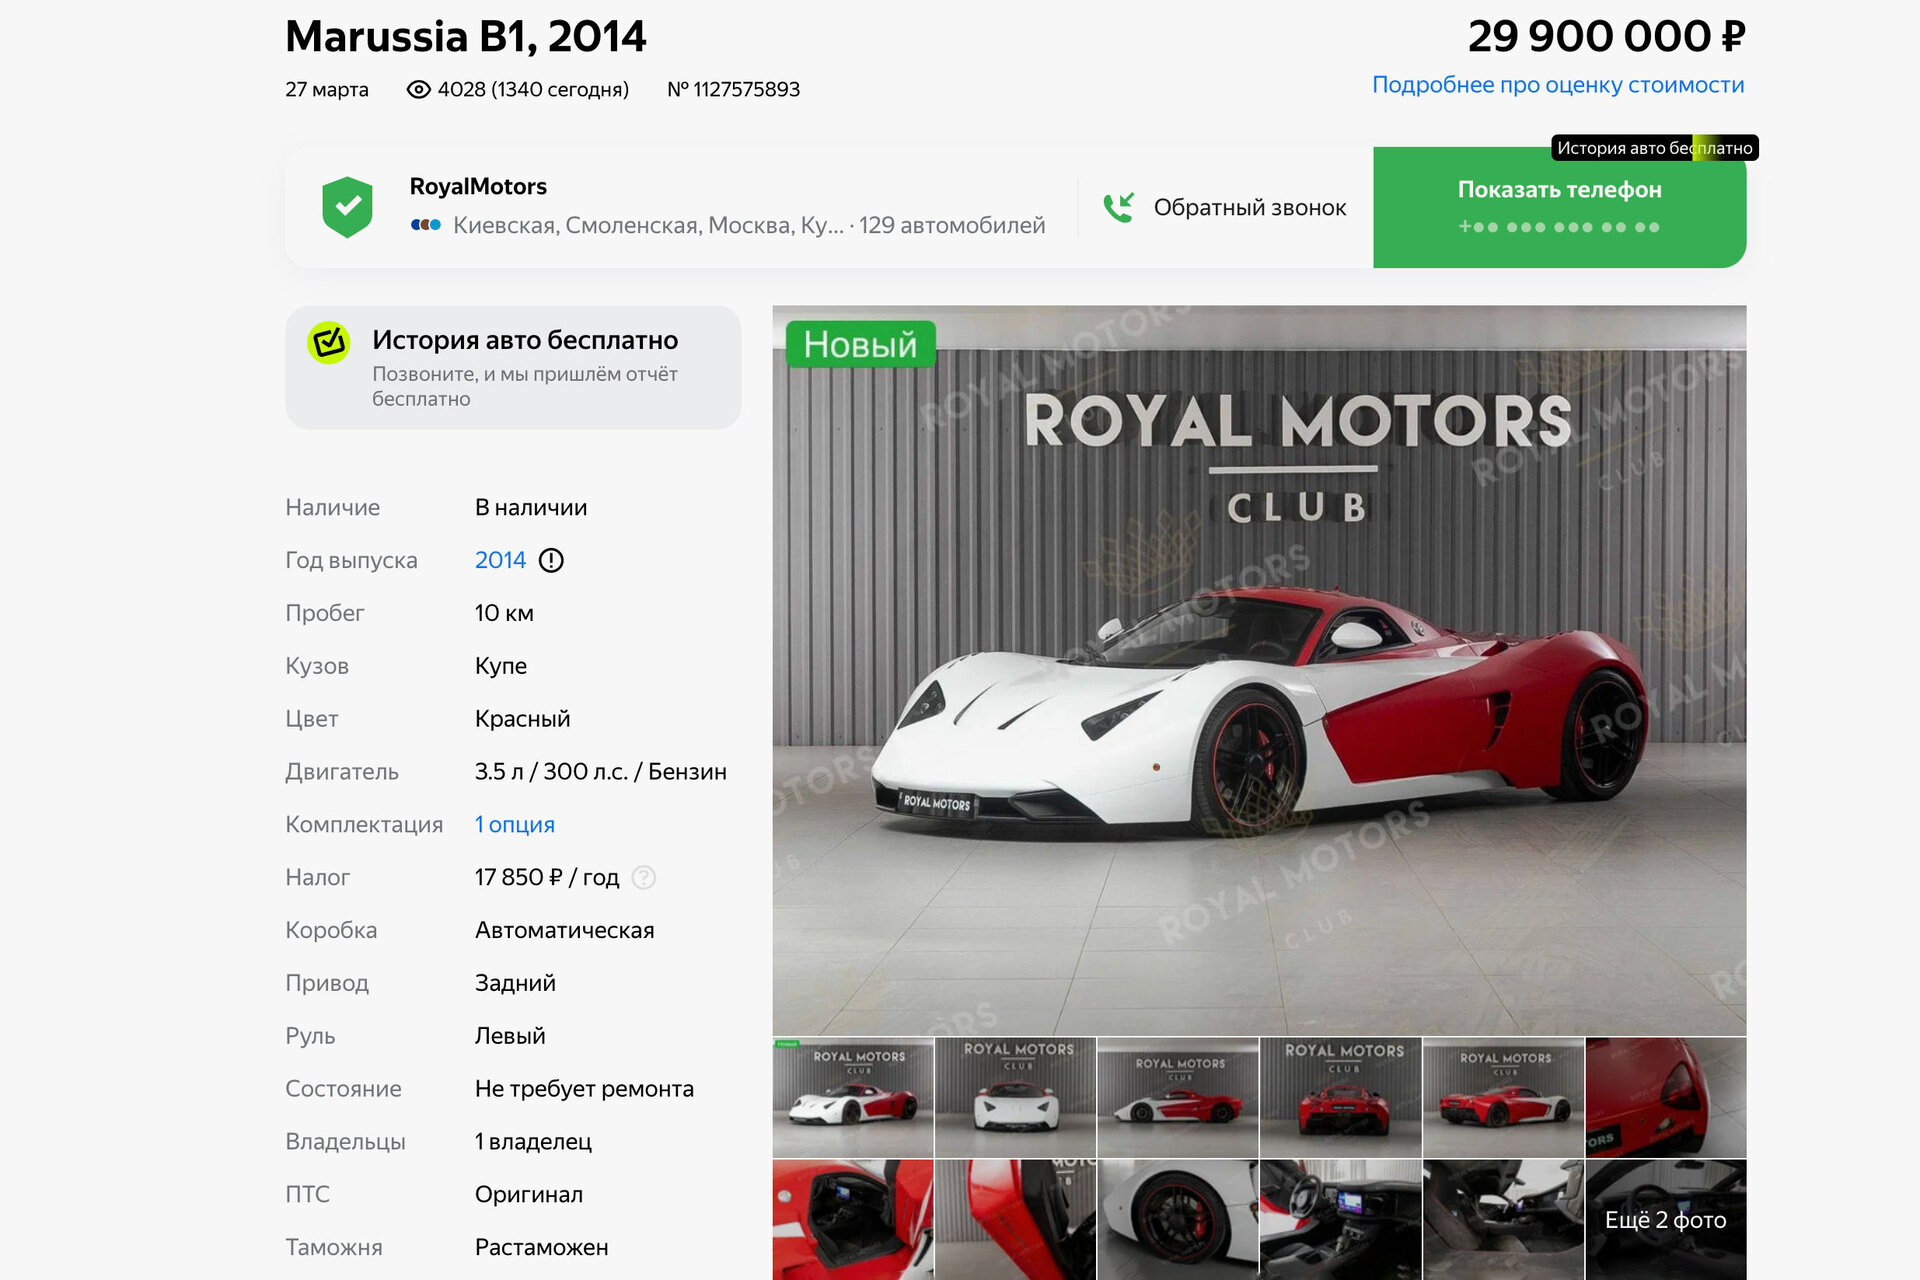1920x1280 pixels.
Task: Select the open door interior thumbnail
Action: click(853, 1220)
